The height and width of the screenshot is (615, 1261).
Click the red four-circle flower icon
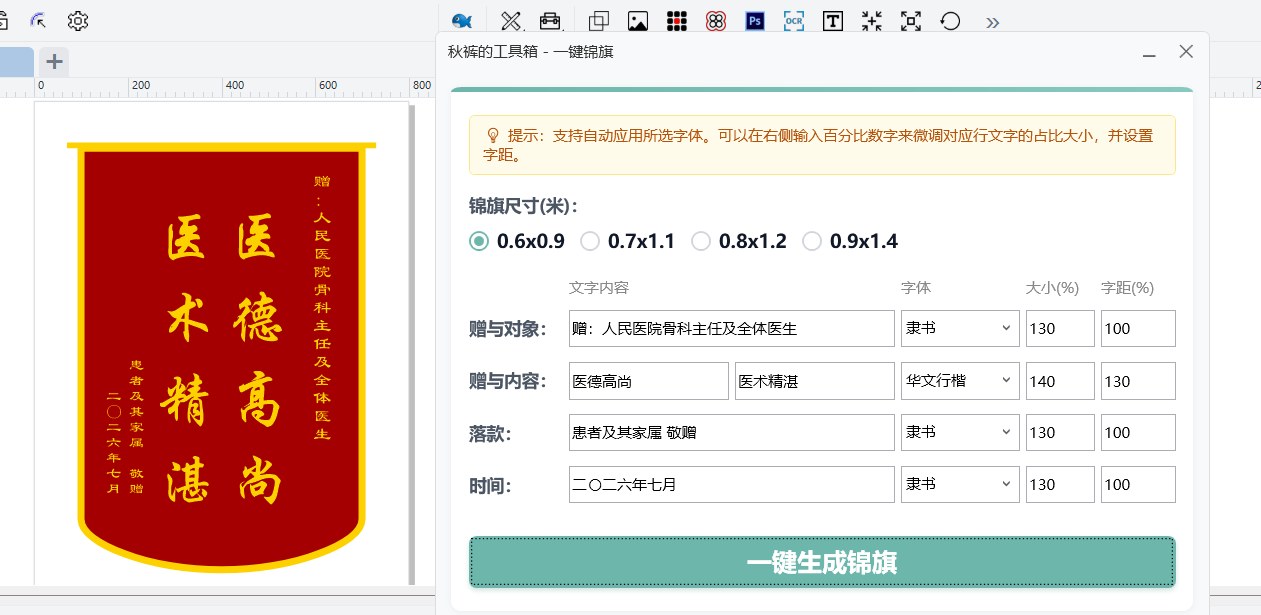coord(715,21)
